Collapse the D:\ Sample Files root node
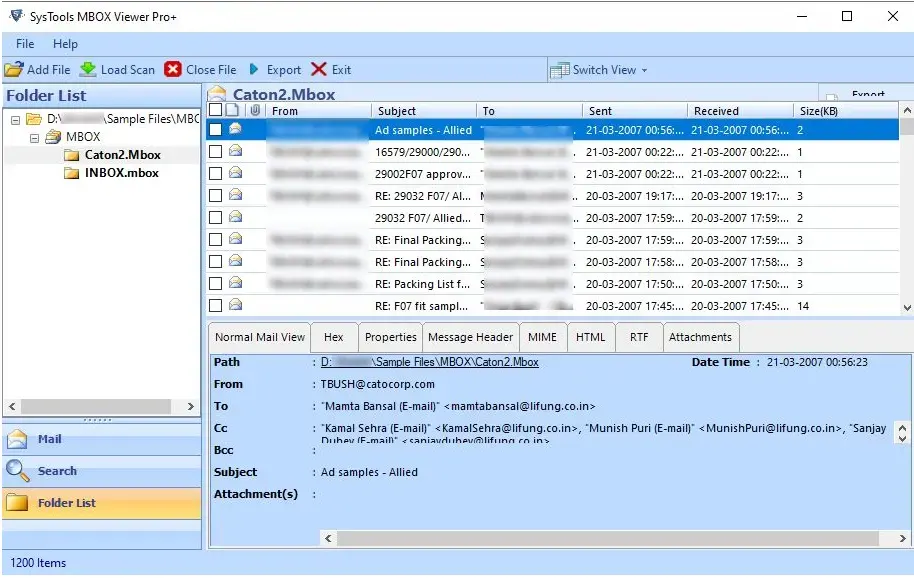 pyautogui.click(x=16, y=120)
